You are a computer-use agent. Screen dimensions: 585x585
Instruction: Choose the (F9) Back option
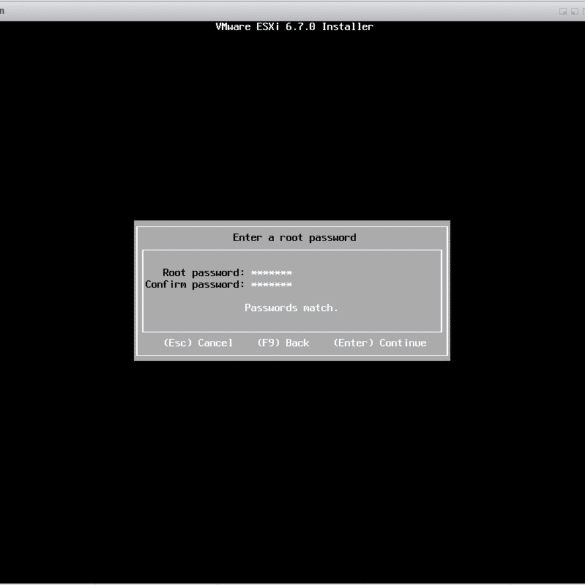(283, 343)
